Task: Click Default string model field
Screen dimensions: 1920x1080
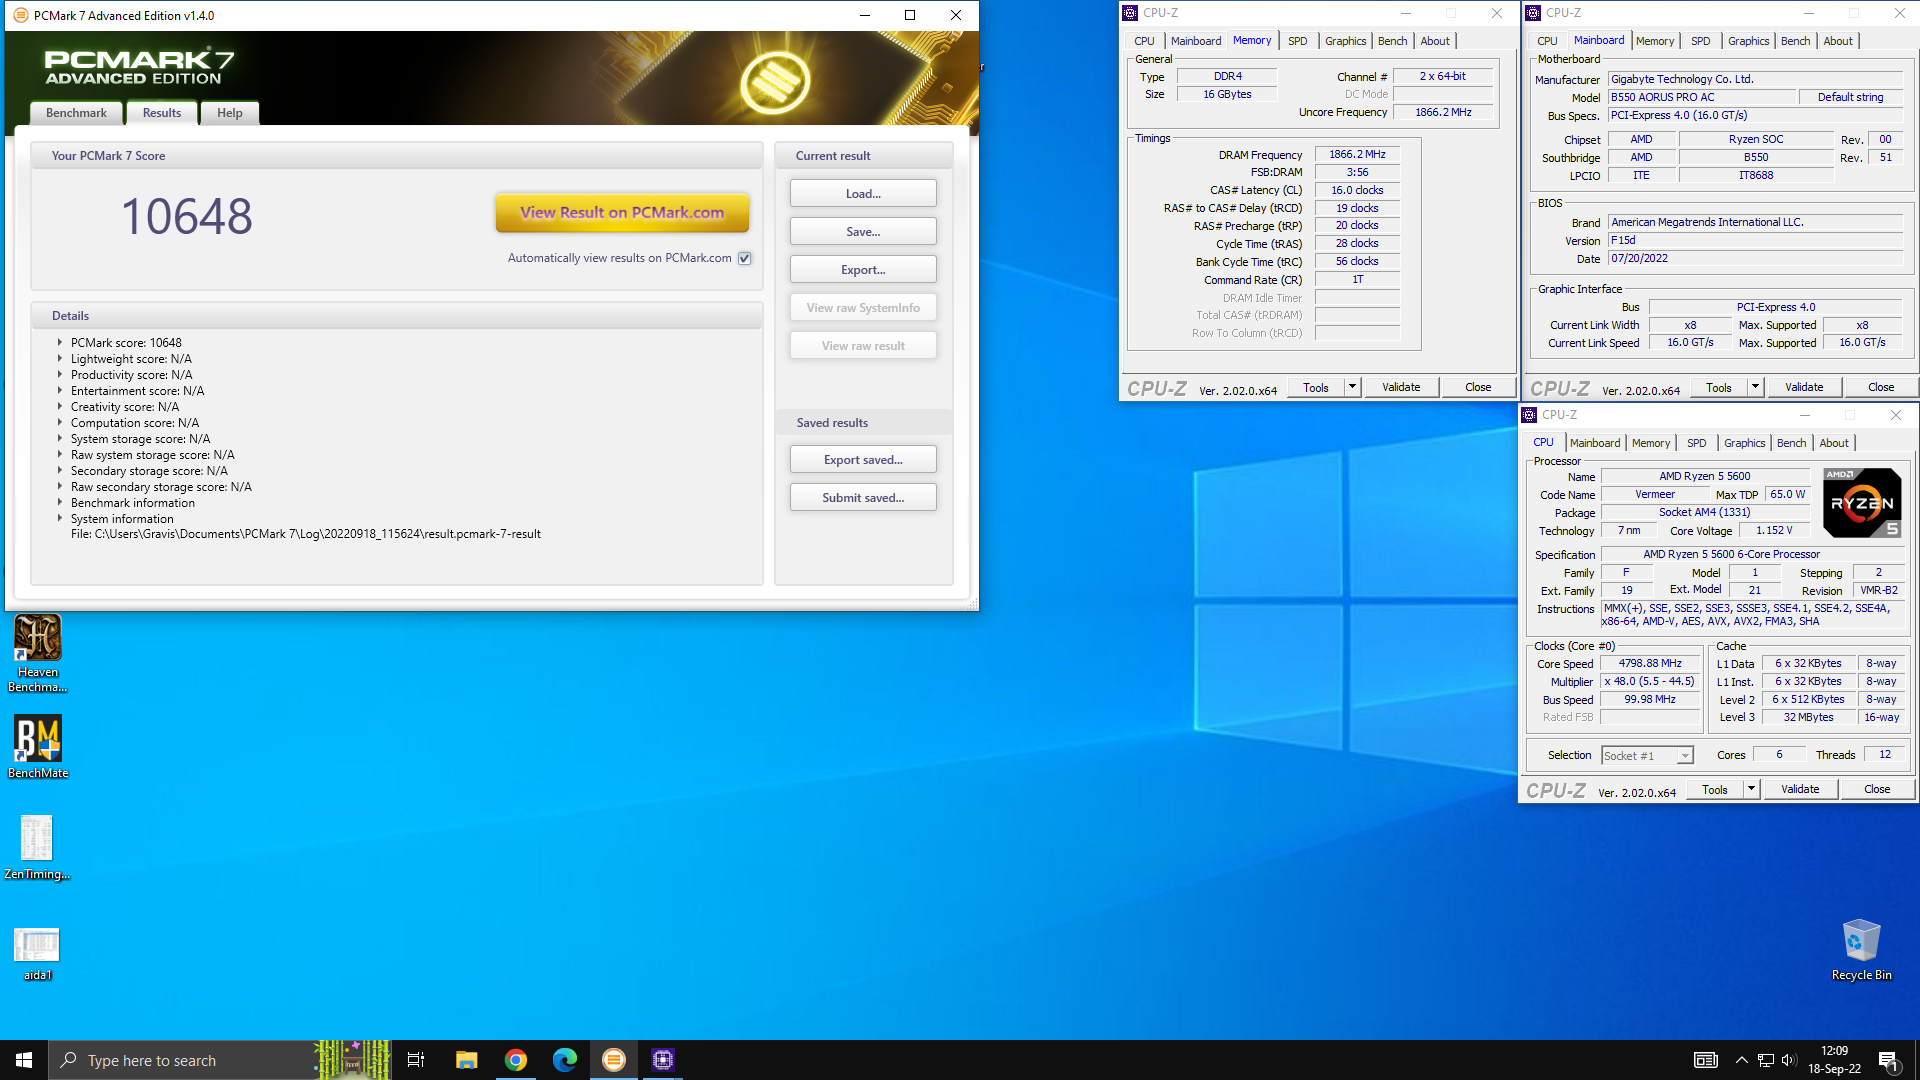Action: (1850, 97)
